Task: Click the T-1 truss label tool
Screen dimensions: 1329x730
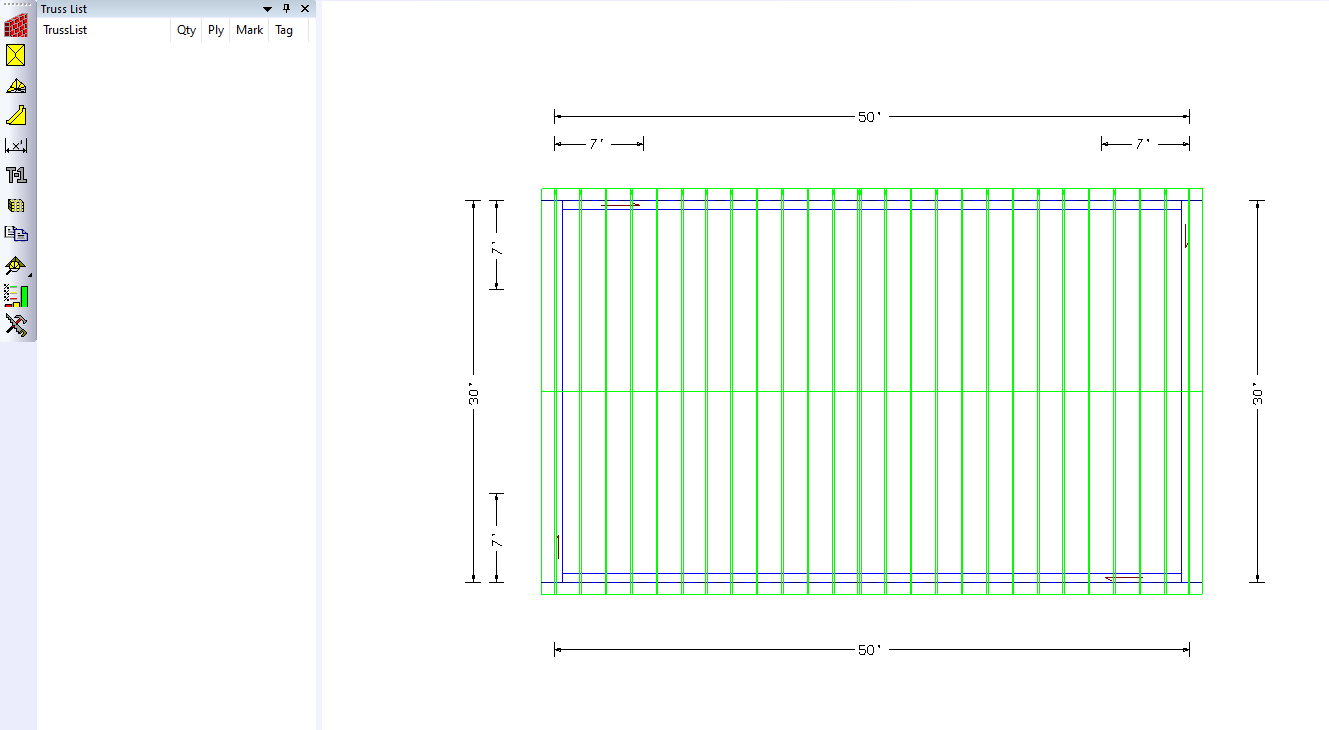Action: tap(16, 175)
